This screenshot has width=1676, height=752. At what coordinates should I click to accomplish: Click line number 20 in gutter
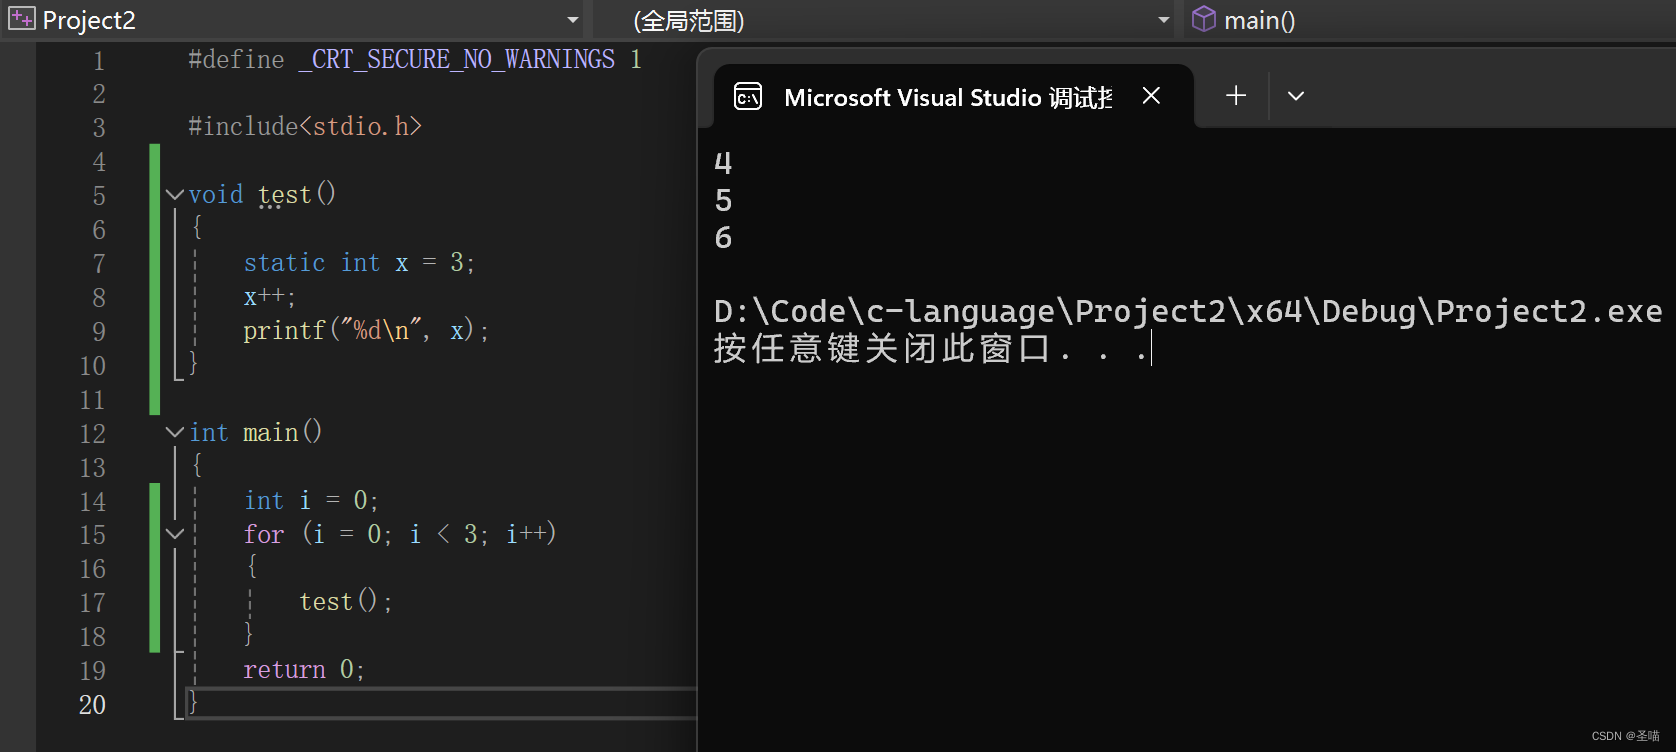(x=92, y=705)
